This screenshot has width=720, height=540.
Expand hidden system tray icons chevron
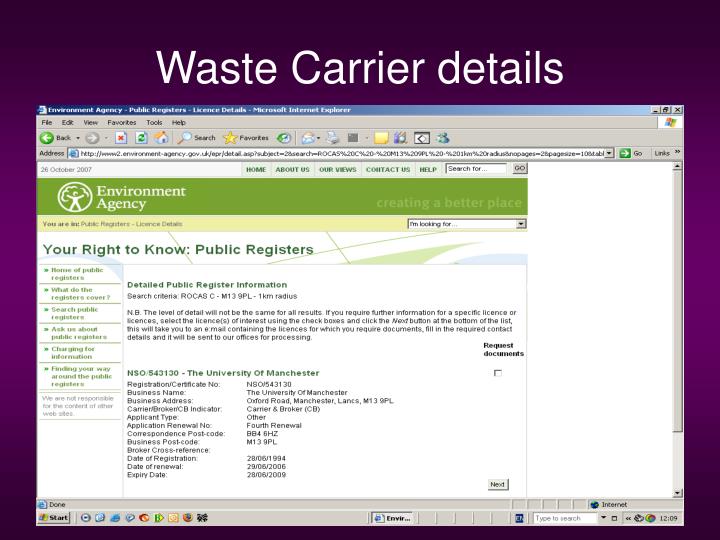pos(628,518)
